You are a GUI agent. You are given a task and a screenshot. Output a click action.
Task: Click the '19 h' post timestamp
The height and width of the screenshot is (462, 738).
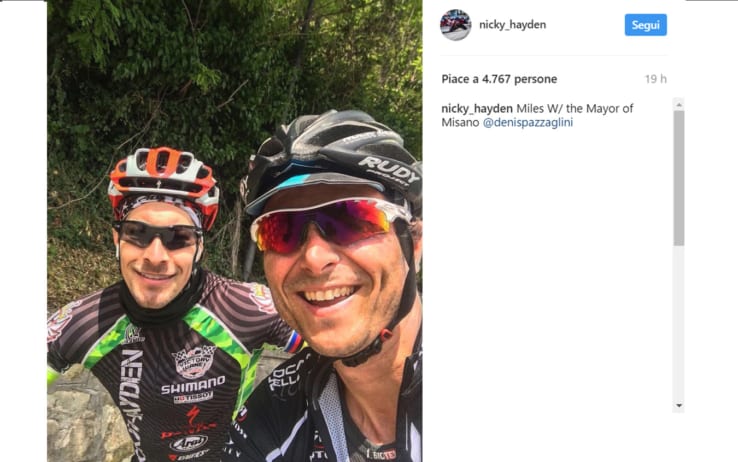tap(656, 79)
